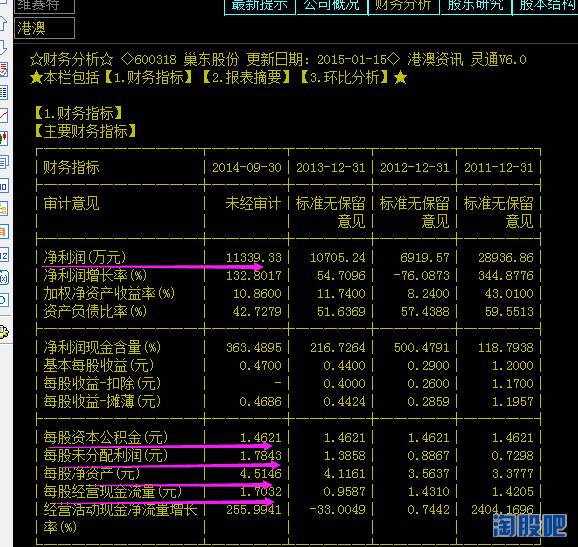Select growth rate value -76.0873
The height and width of the screenshot is (547, 578).
click(x=422, y=276)
